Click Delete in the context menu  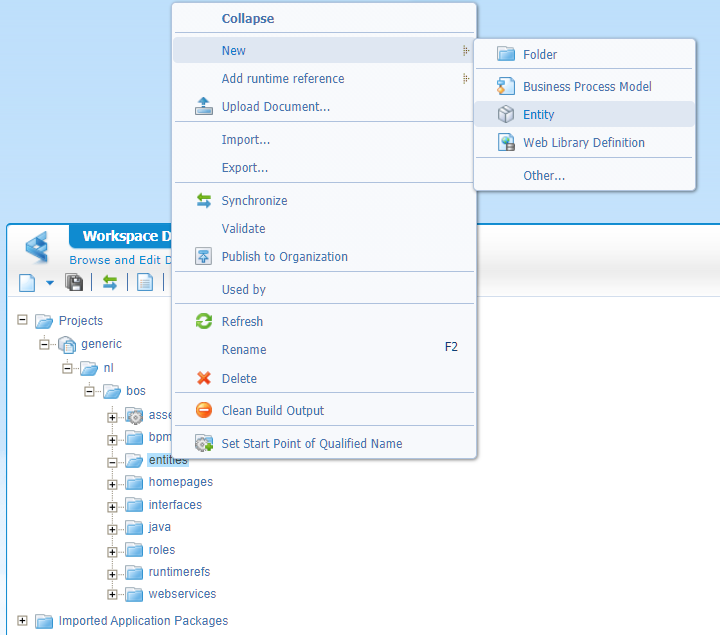(239, 379)
